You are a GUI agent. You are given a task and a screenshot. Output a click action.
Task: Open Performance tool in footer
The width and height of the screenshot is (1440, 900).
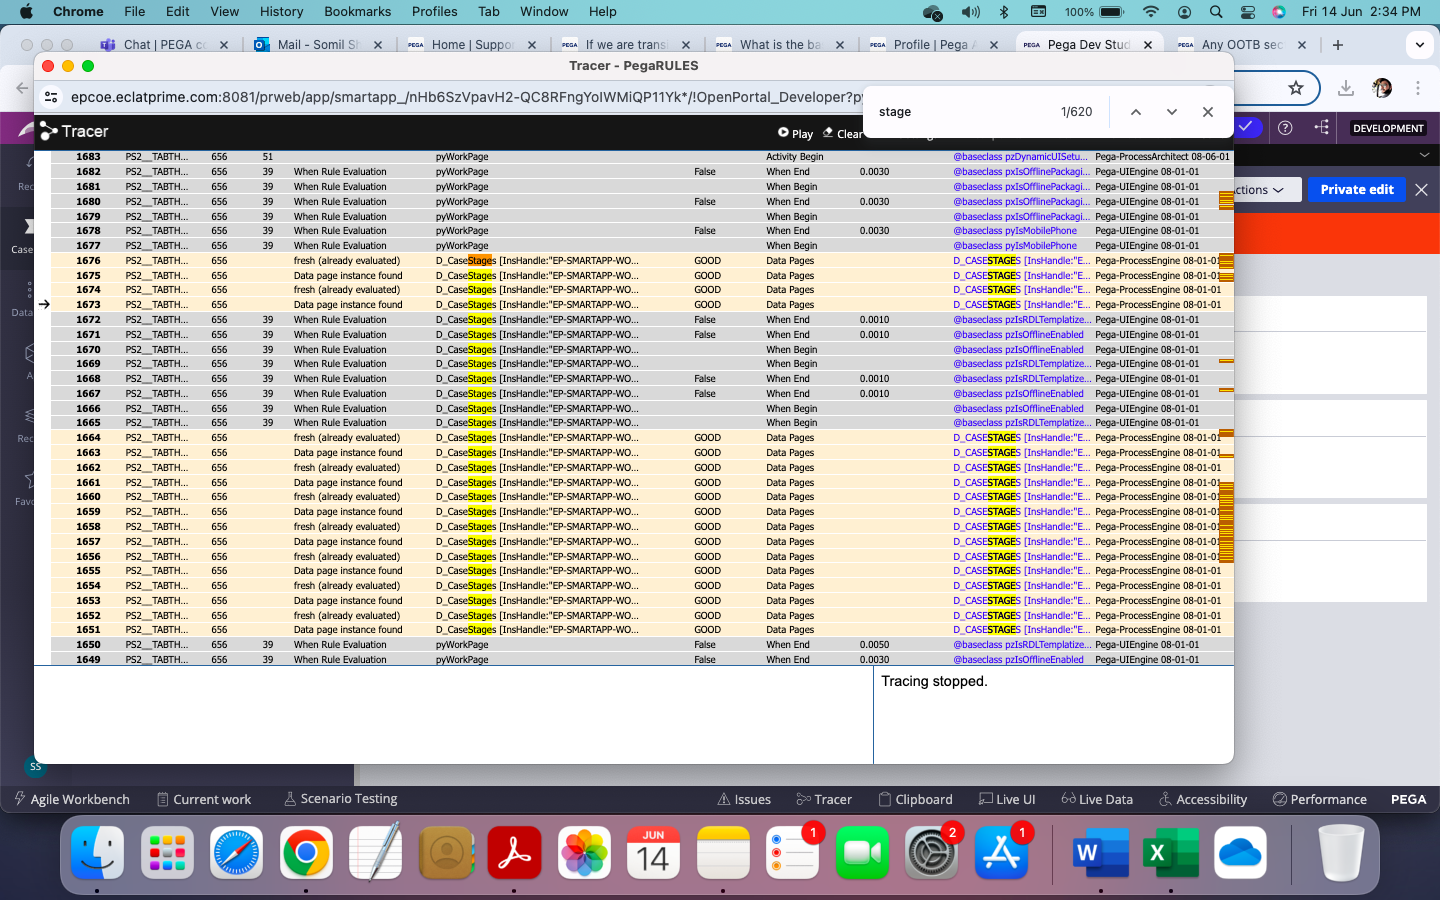[x=1319, y=799]
